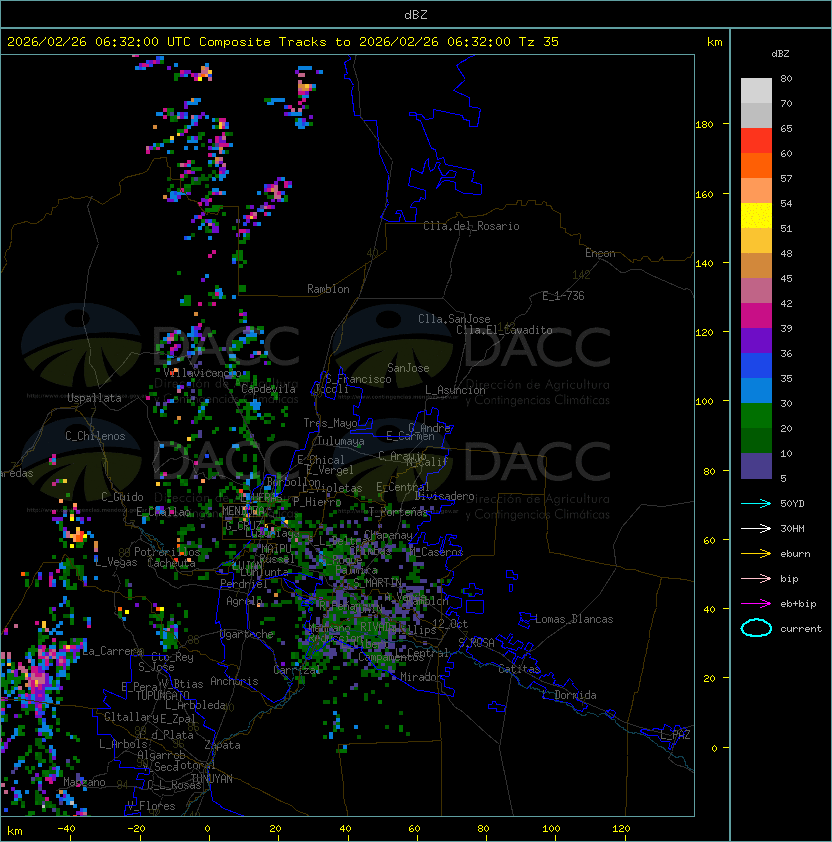This screenshot has width=832, height=842.
Task: Click the 'Zapata' map label
Action: (222, 745)
